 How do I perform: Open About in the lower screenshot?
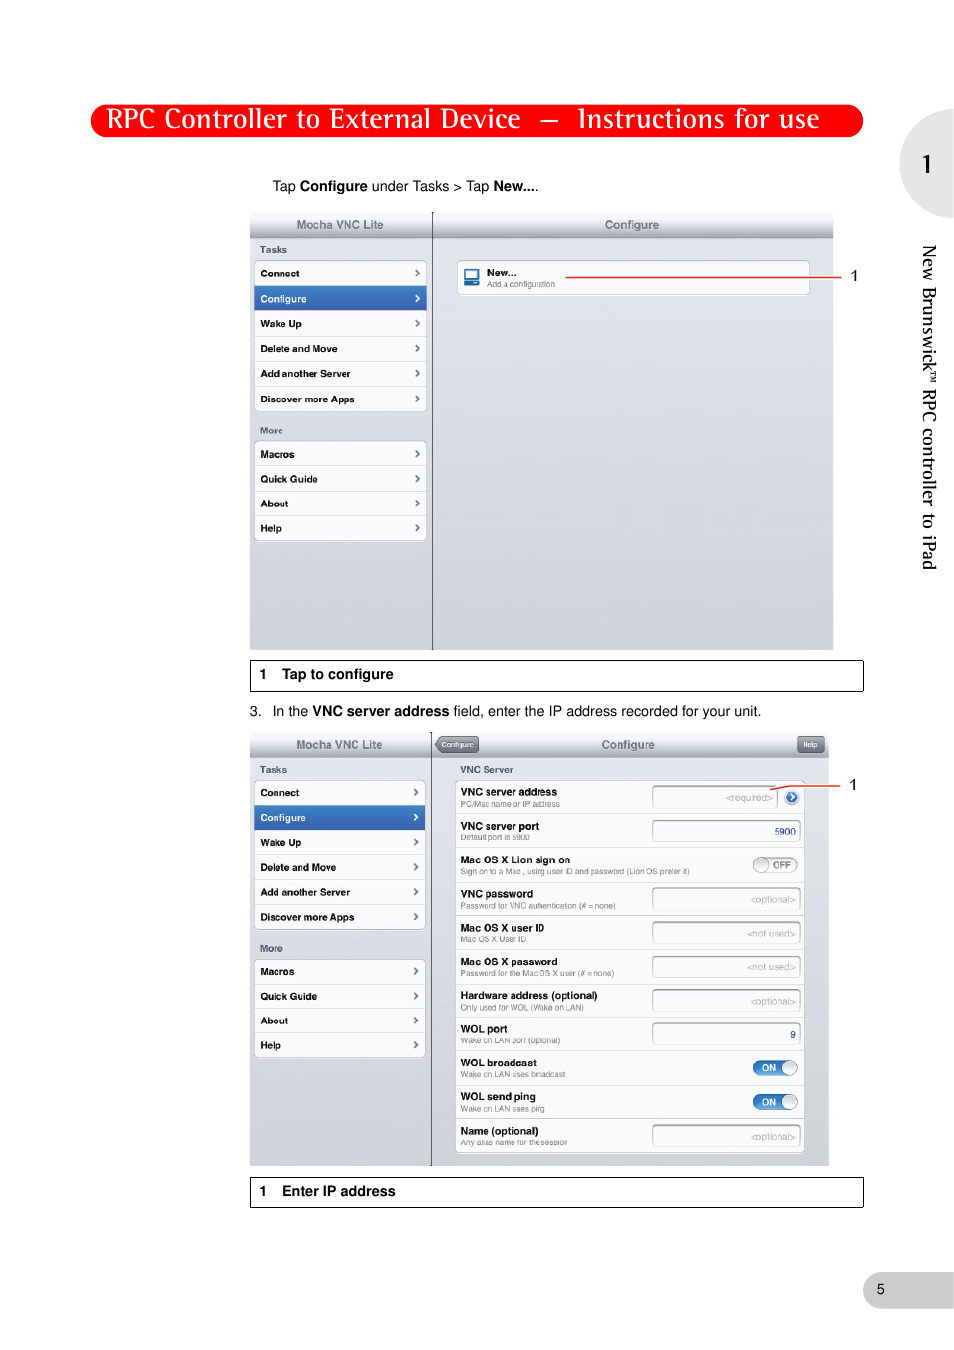(340, 1020)
